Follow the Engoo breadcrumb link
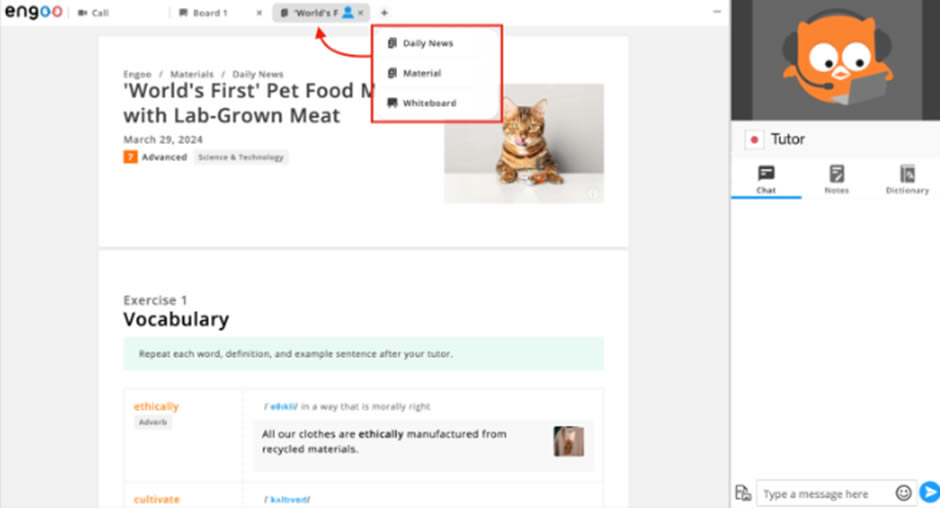Viewport: 940px width, 508px height. (x=137, y=74)
